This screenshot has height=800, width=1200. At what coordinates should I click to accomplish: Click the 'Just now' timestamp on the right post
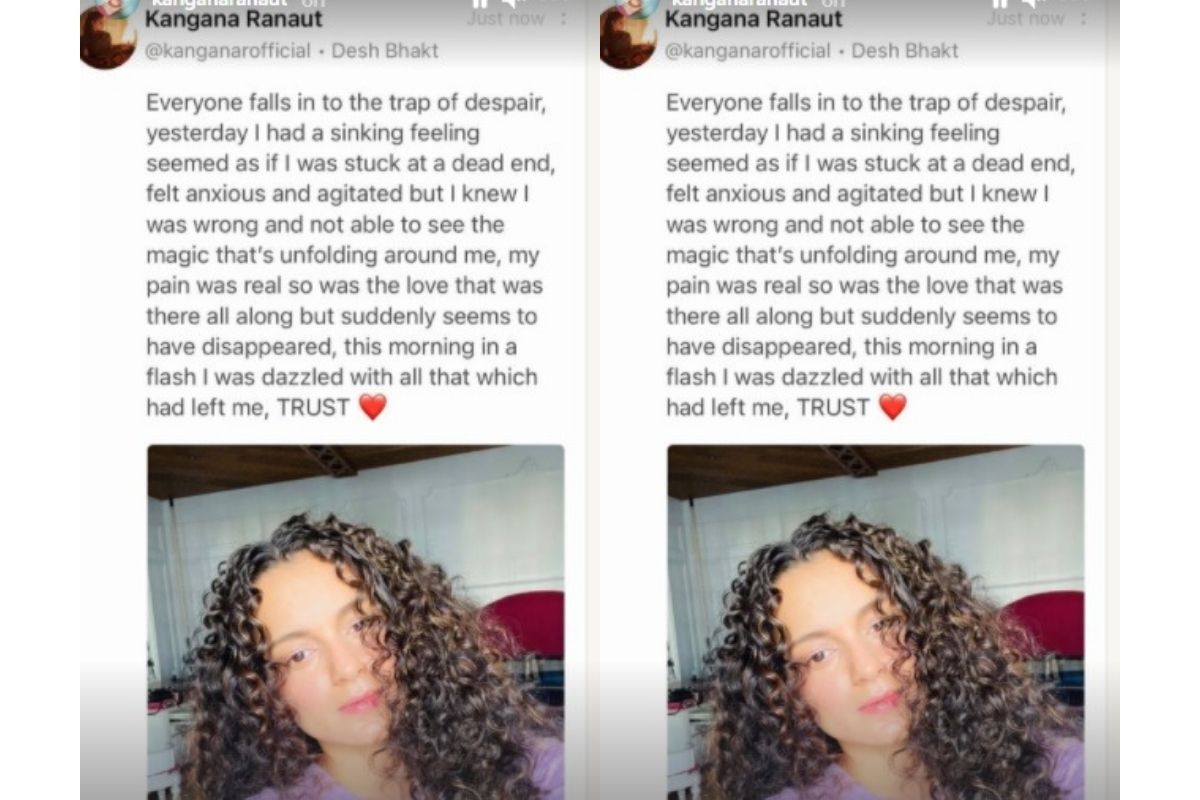(1026, 19)
